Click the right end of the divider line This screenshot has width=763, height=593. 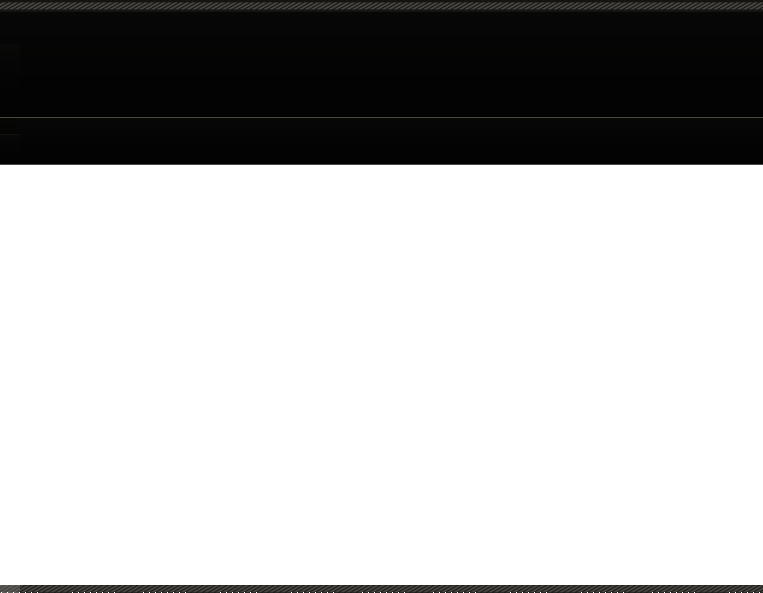(758, 117)
